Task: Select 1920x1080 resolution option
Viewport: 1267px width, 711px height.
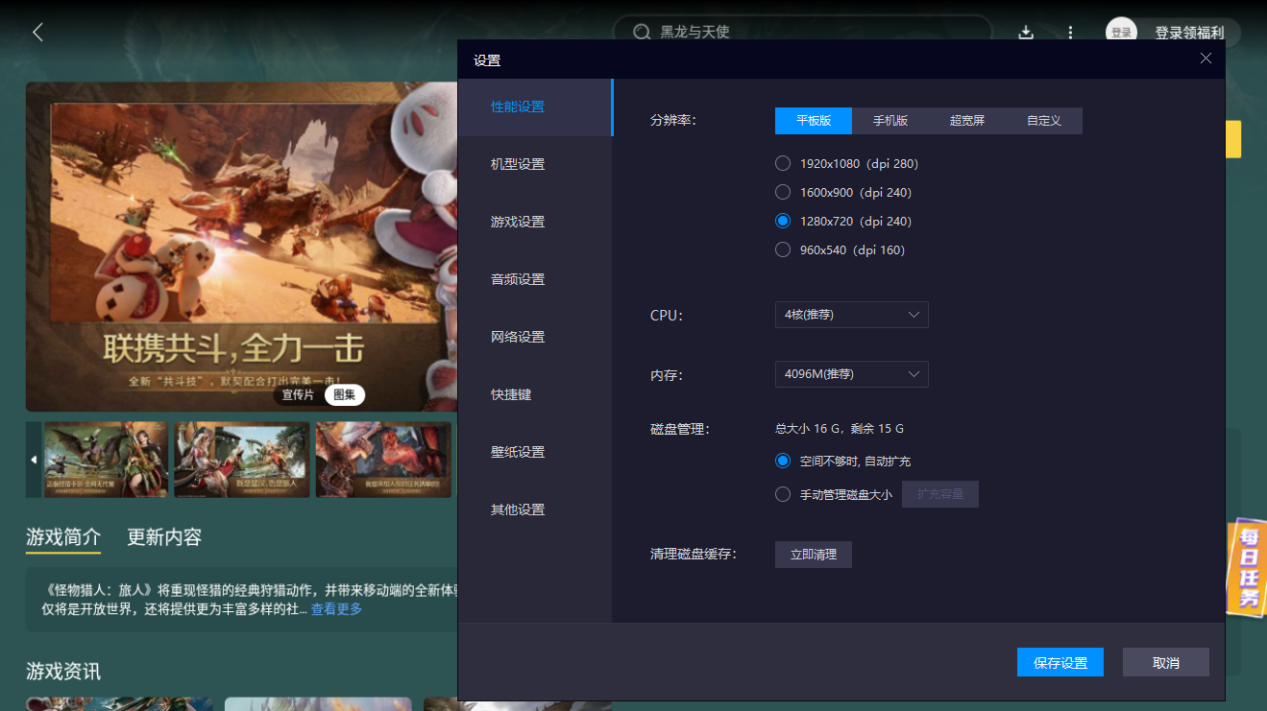Action: click(783, 163)
